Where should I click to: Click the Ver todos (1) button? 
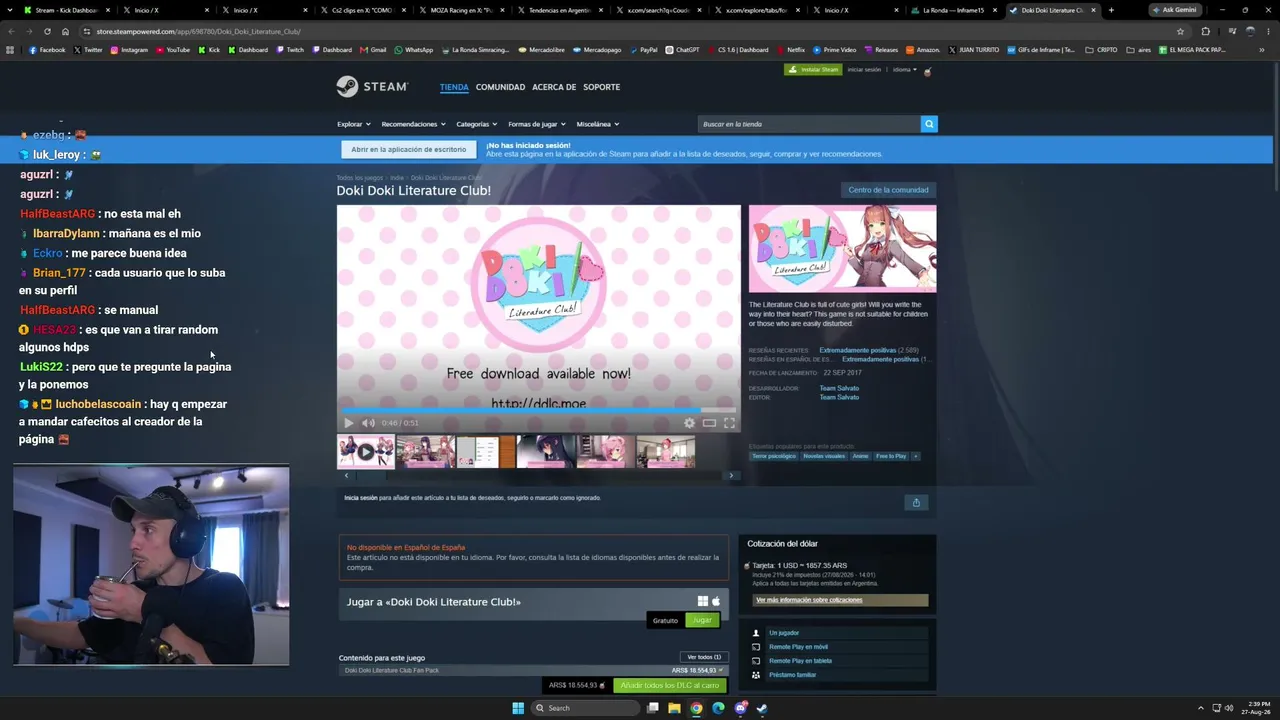(704, 657)
